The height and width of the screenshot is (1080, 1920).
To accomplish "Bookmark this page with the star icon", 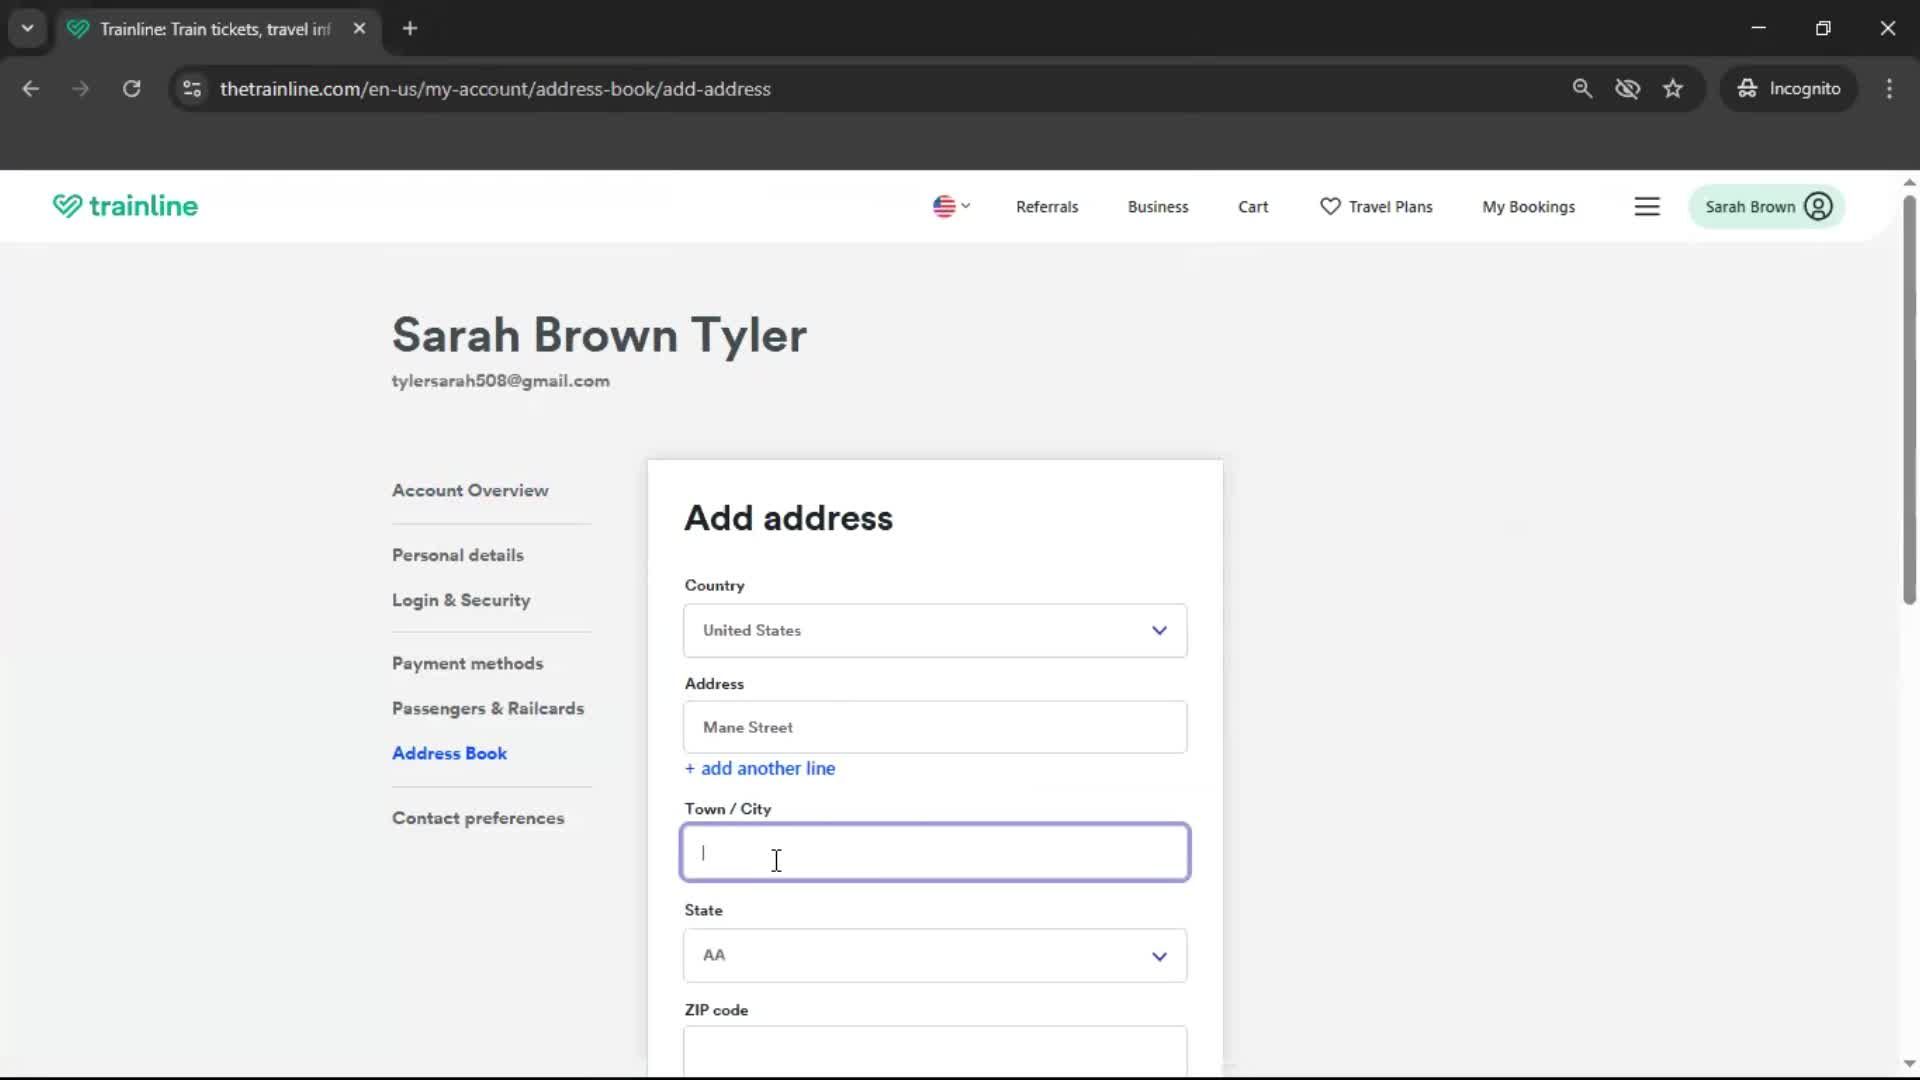I will pos(1673,88).
